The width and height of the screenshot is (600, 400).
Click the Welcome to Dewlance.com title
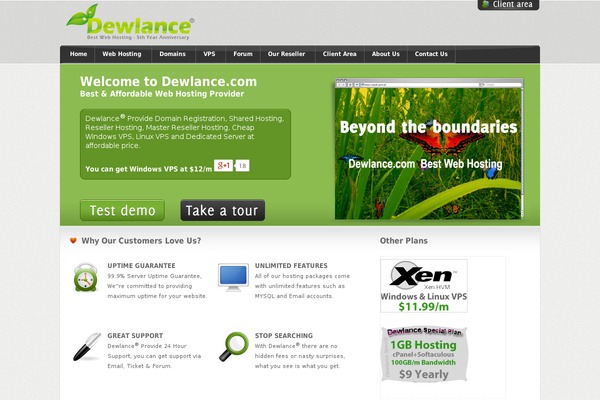pyautogui.click(x=168, y=82)
